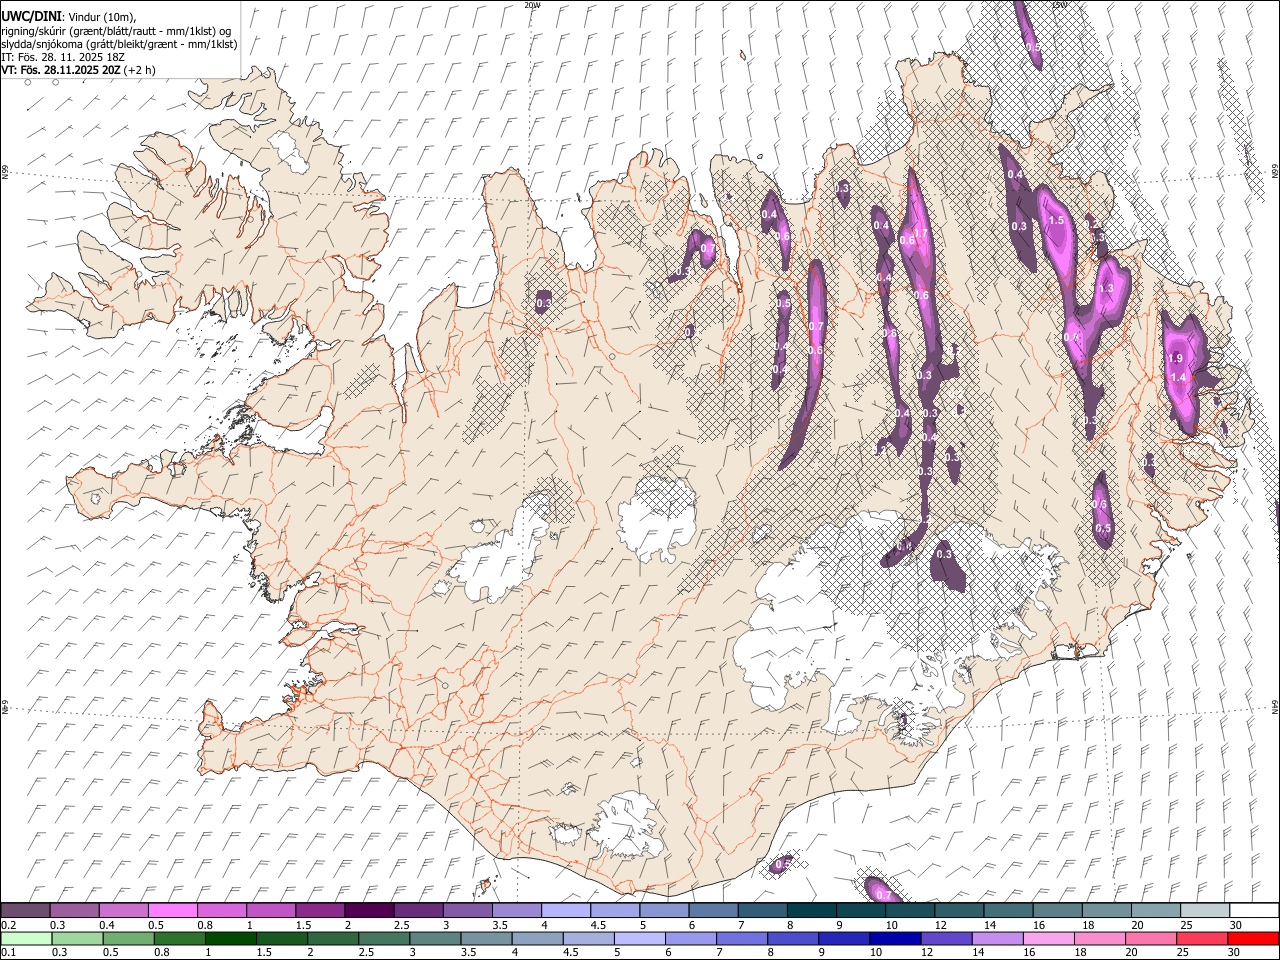1280x960 pixels.
Task: Click the 20W longitude label
Action: [531, 5]
